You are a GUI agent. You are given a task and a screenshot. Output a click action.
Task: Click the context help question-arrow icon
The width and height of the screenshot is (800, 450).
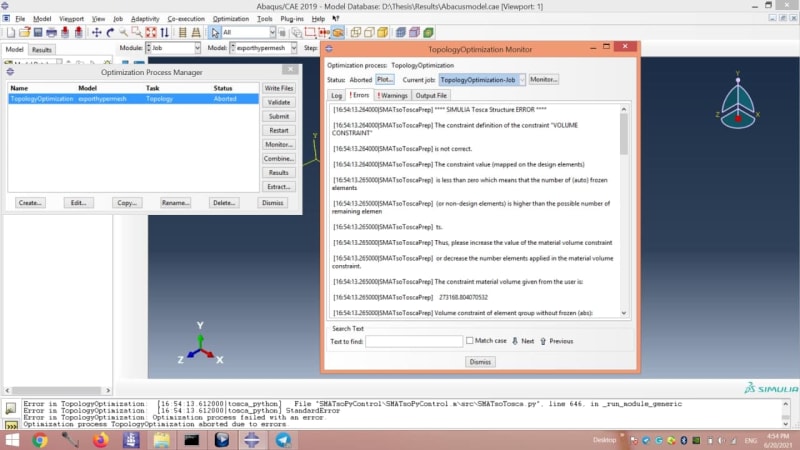pos(336,19)
